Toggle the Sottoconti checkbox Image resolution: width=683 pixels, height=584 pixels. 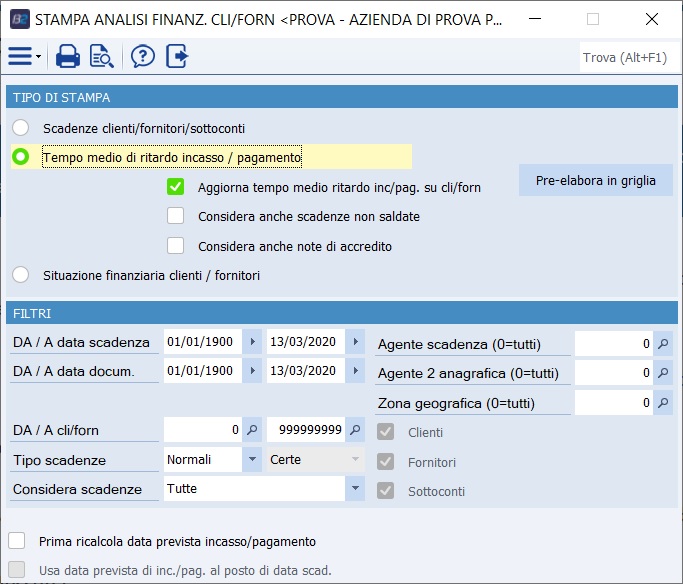click(x=385, y=491)
